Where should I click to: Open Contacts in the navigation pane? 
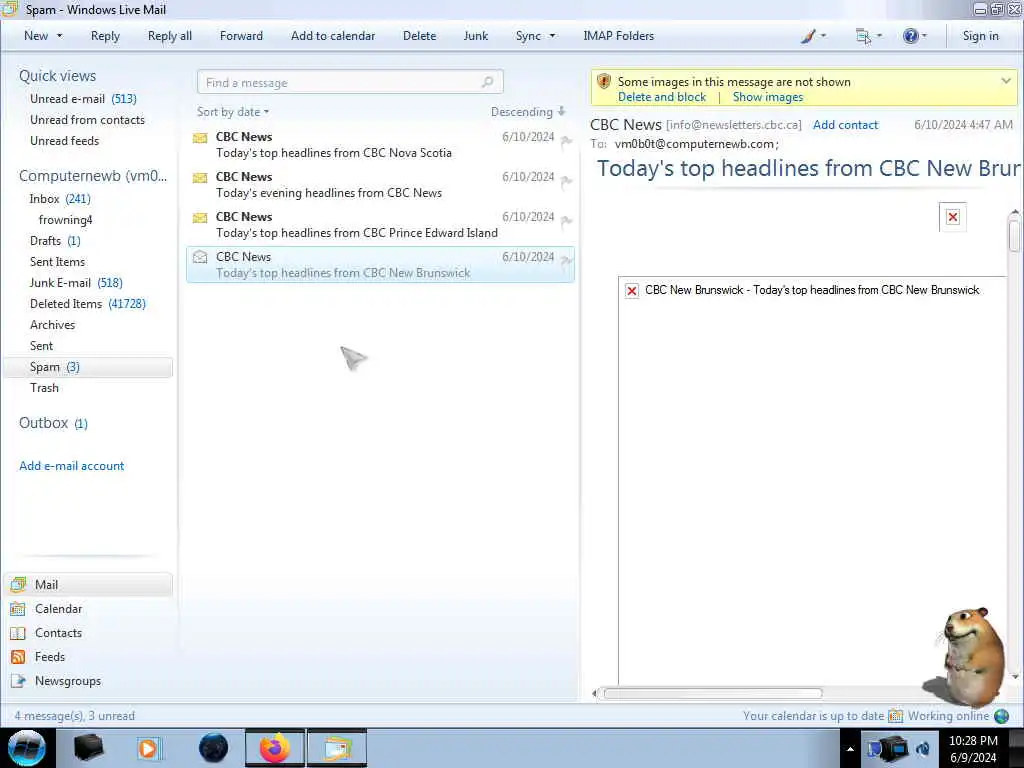click(x=58, y=633)
